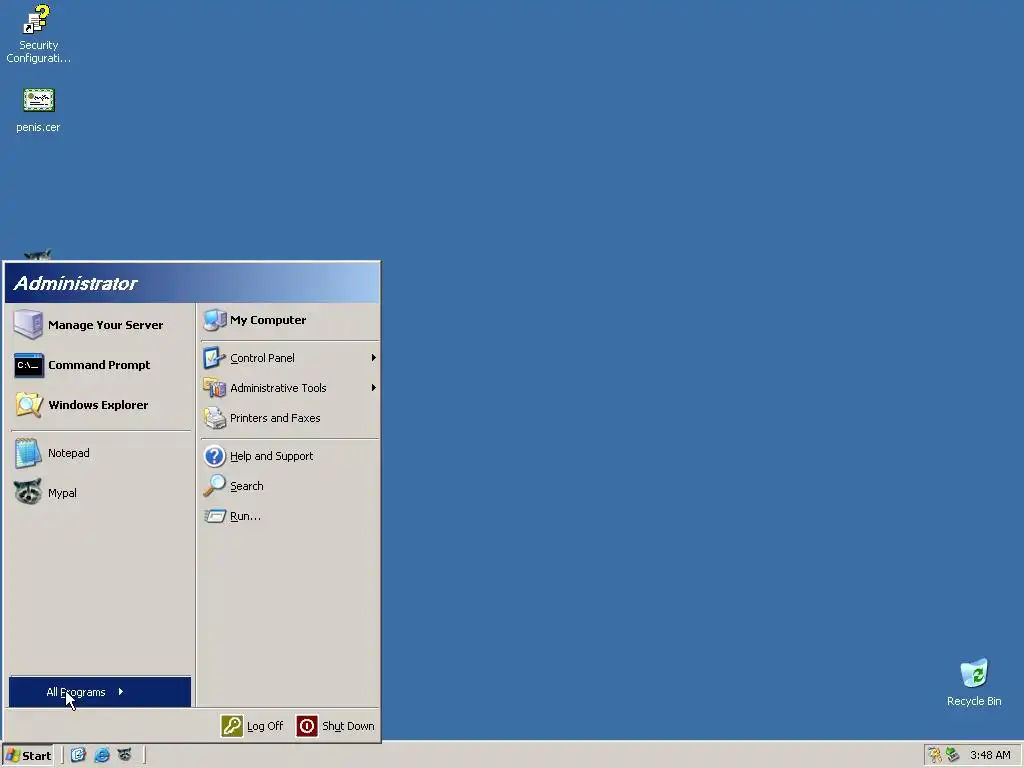The height and width of the screenshot is (768, 1024).
Task: Select the Recycle Bin desktop icon
Action: [x=974, y=682]
